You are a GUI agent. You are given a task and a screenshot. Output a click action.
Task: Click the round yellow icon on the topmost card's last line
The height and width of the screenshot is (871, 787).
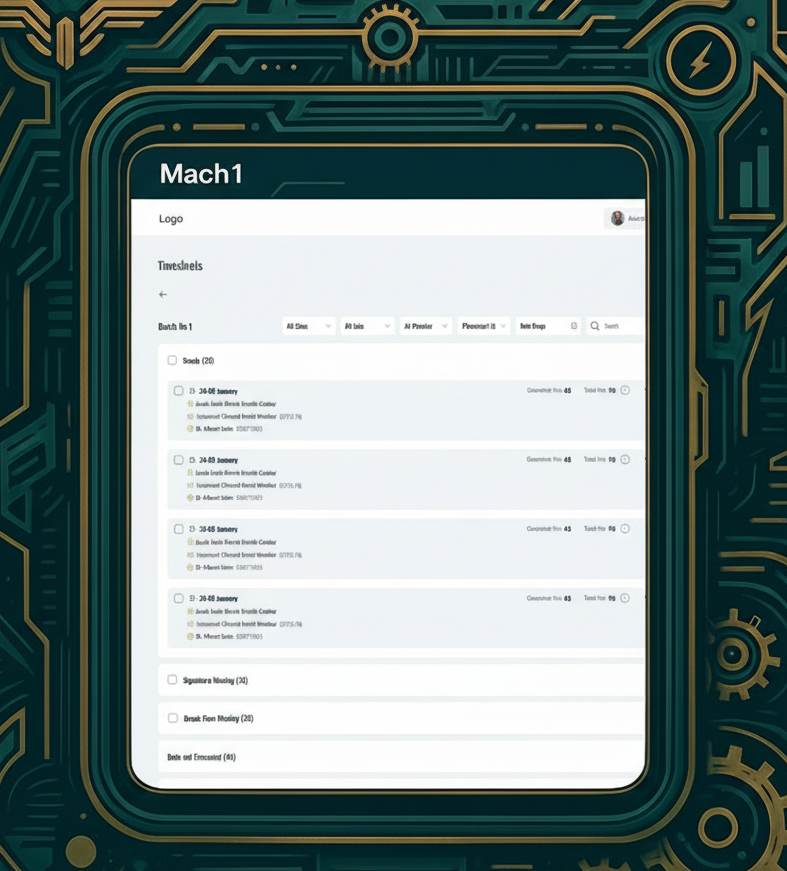click(190, 429)
